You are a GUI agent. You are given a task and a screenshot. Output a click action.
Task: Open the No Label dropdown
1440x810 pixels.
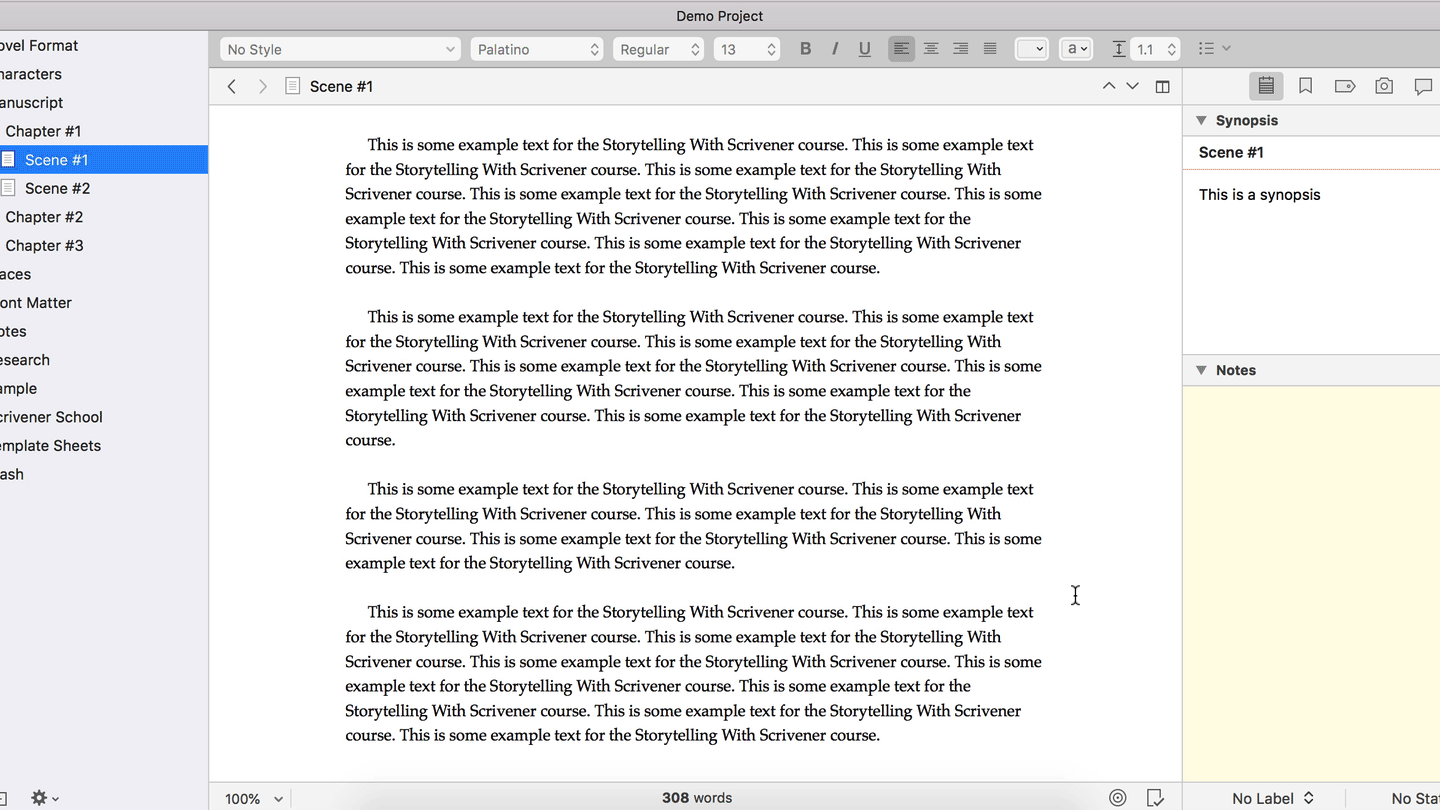click(x=1273, y=798)
